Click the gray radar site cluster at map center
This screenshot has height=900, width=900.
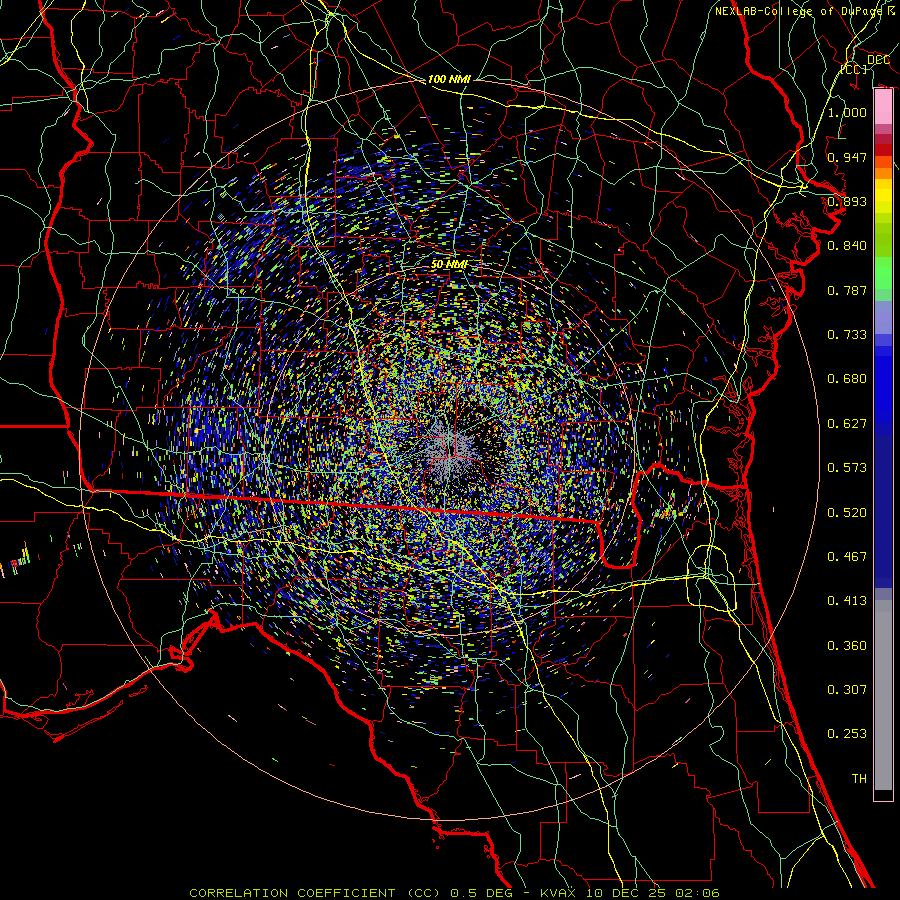(x=451, y=449)
